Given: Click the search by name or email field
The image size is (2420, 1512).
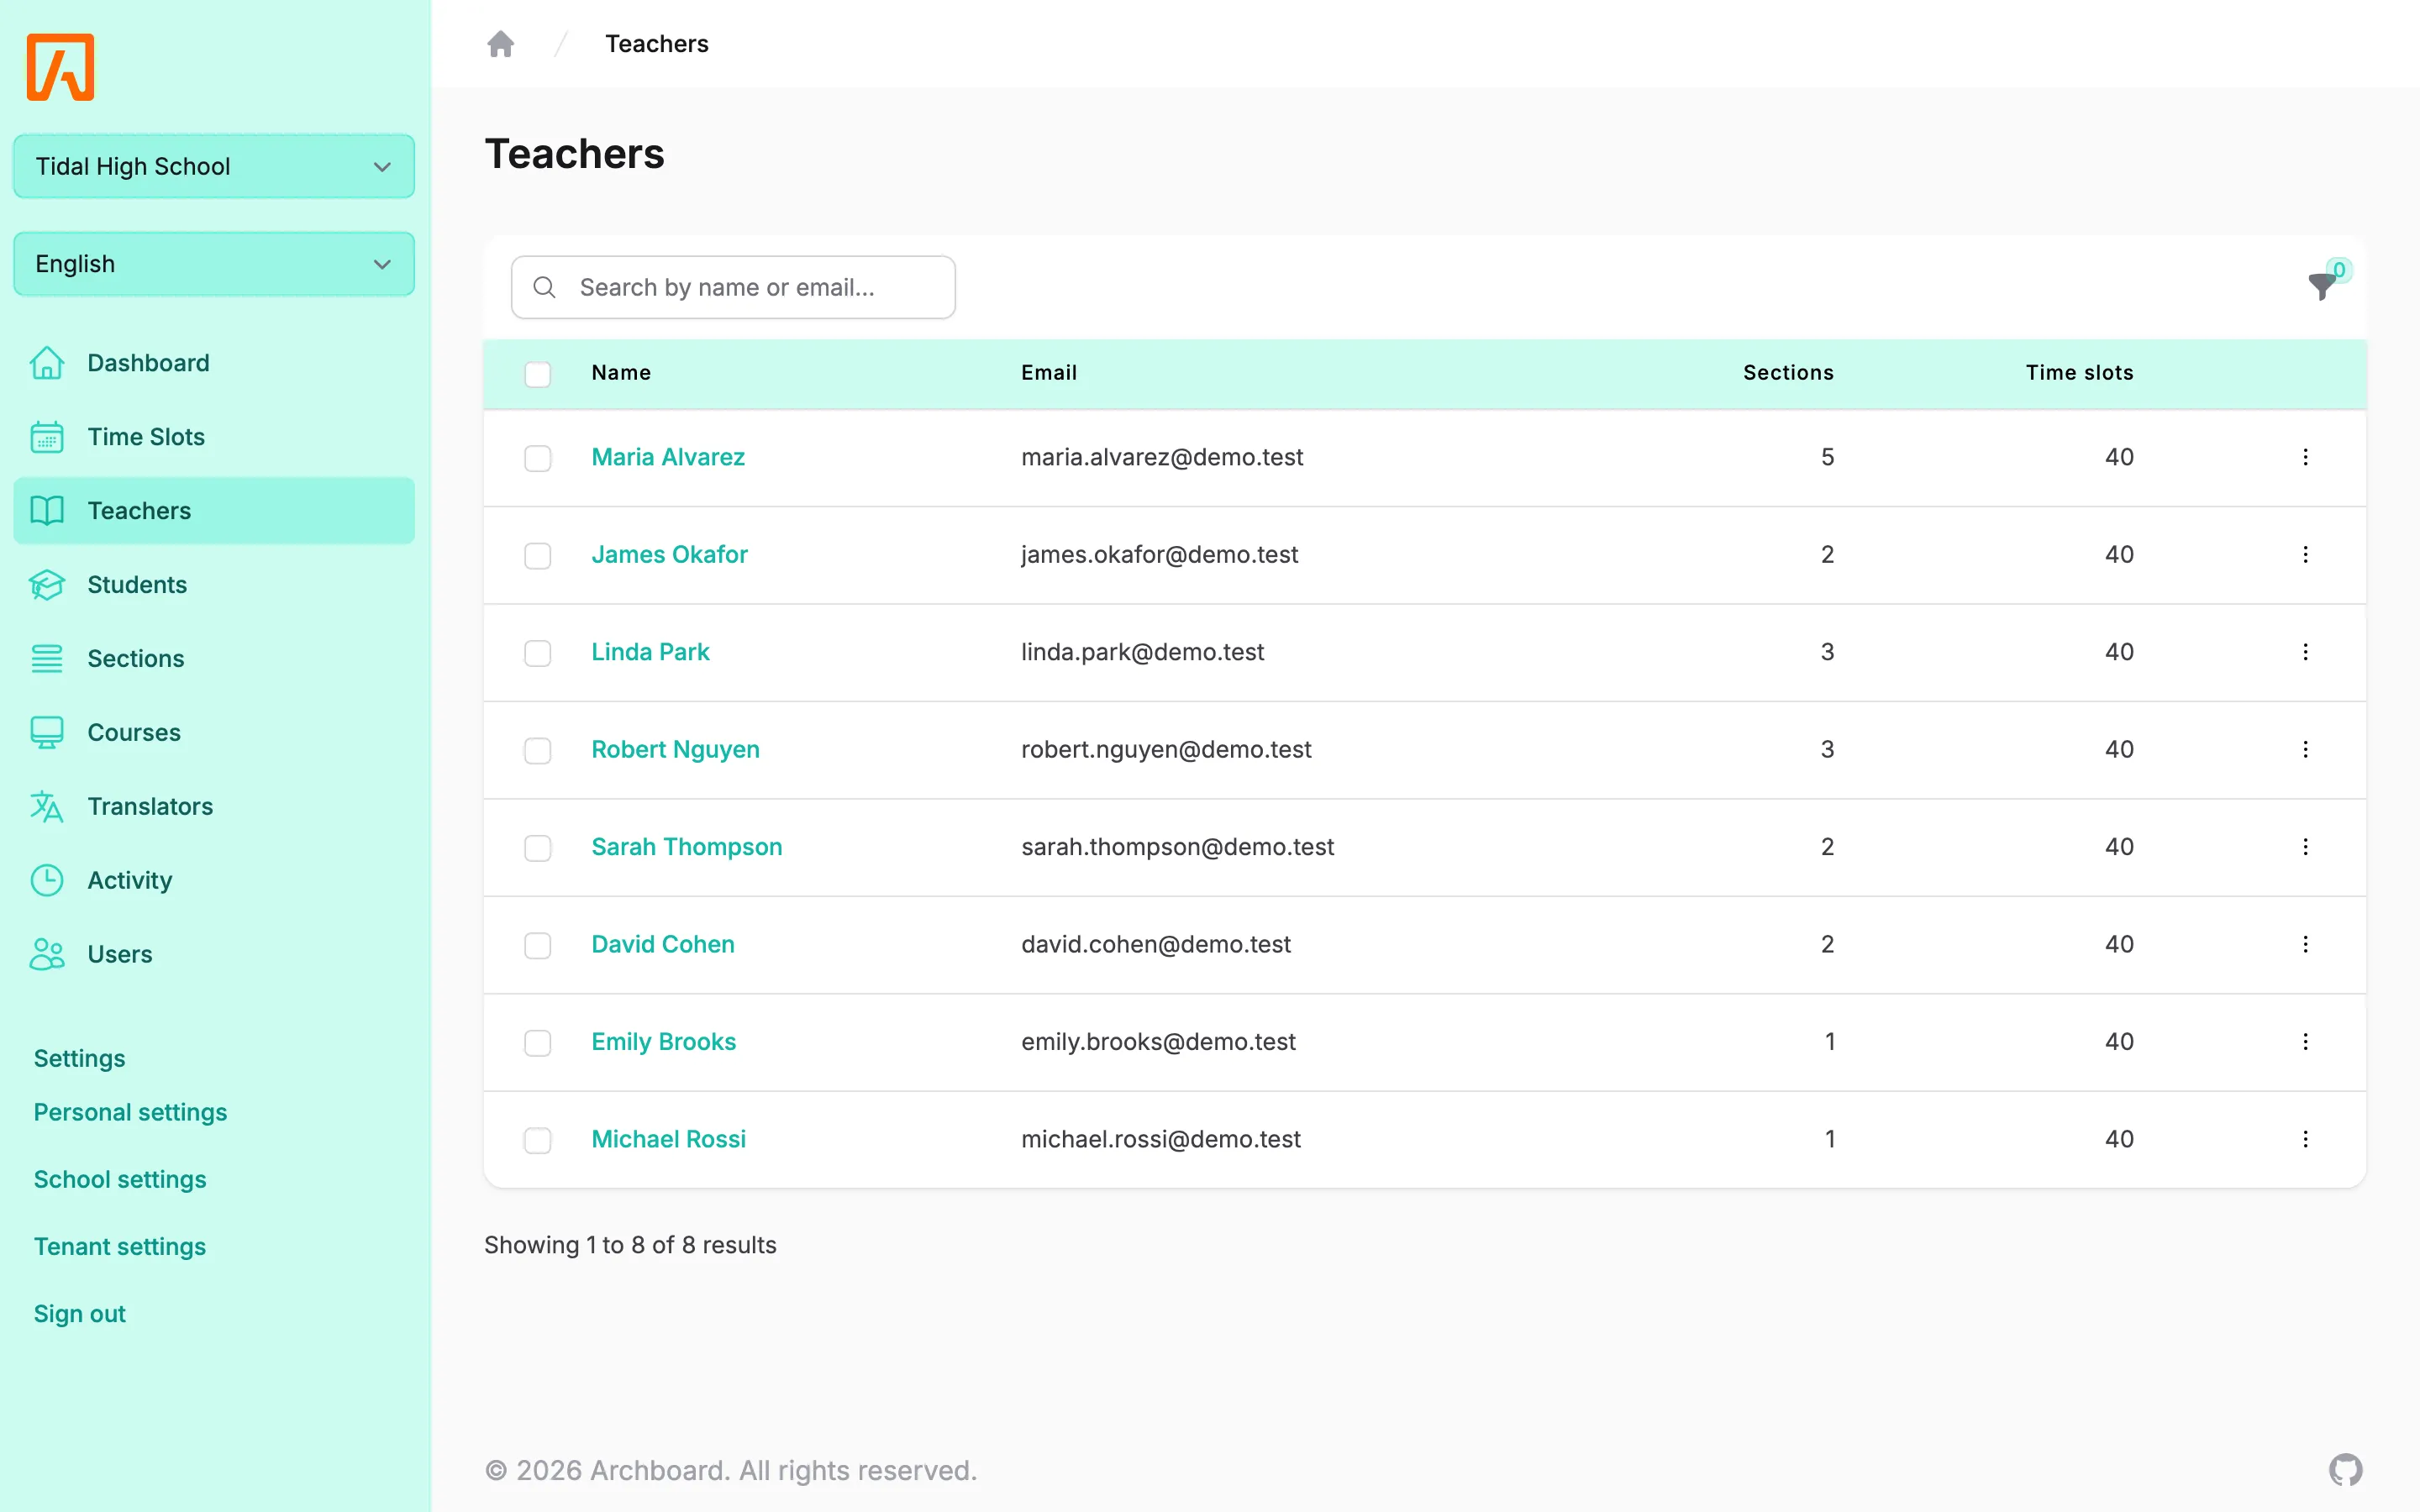Looking at the screenshot, I should [733, 287].
